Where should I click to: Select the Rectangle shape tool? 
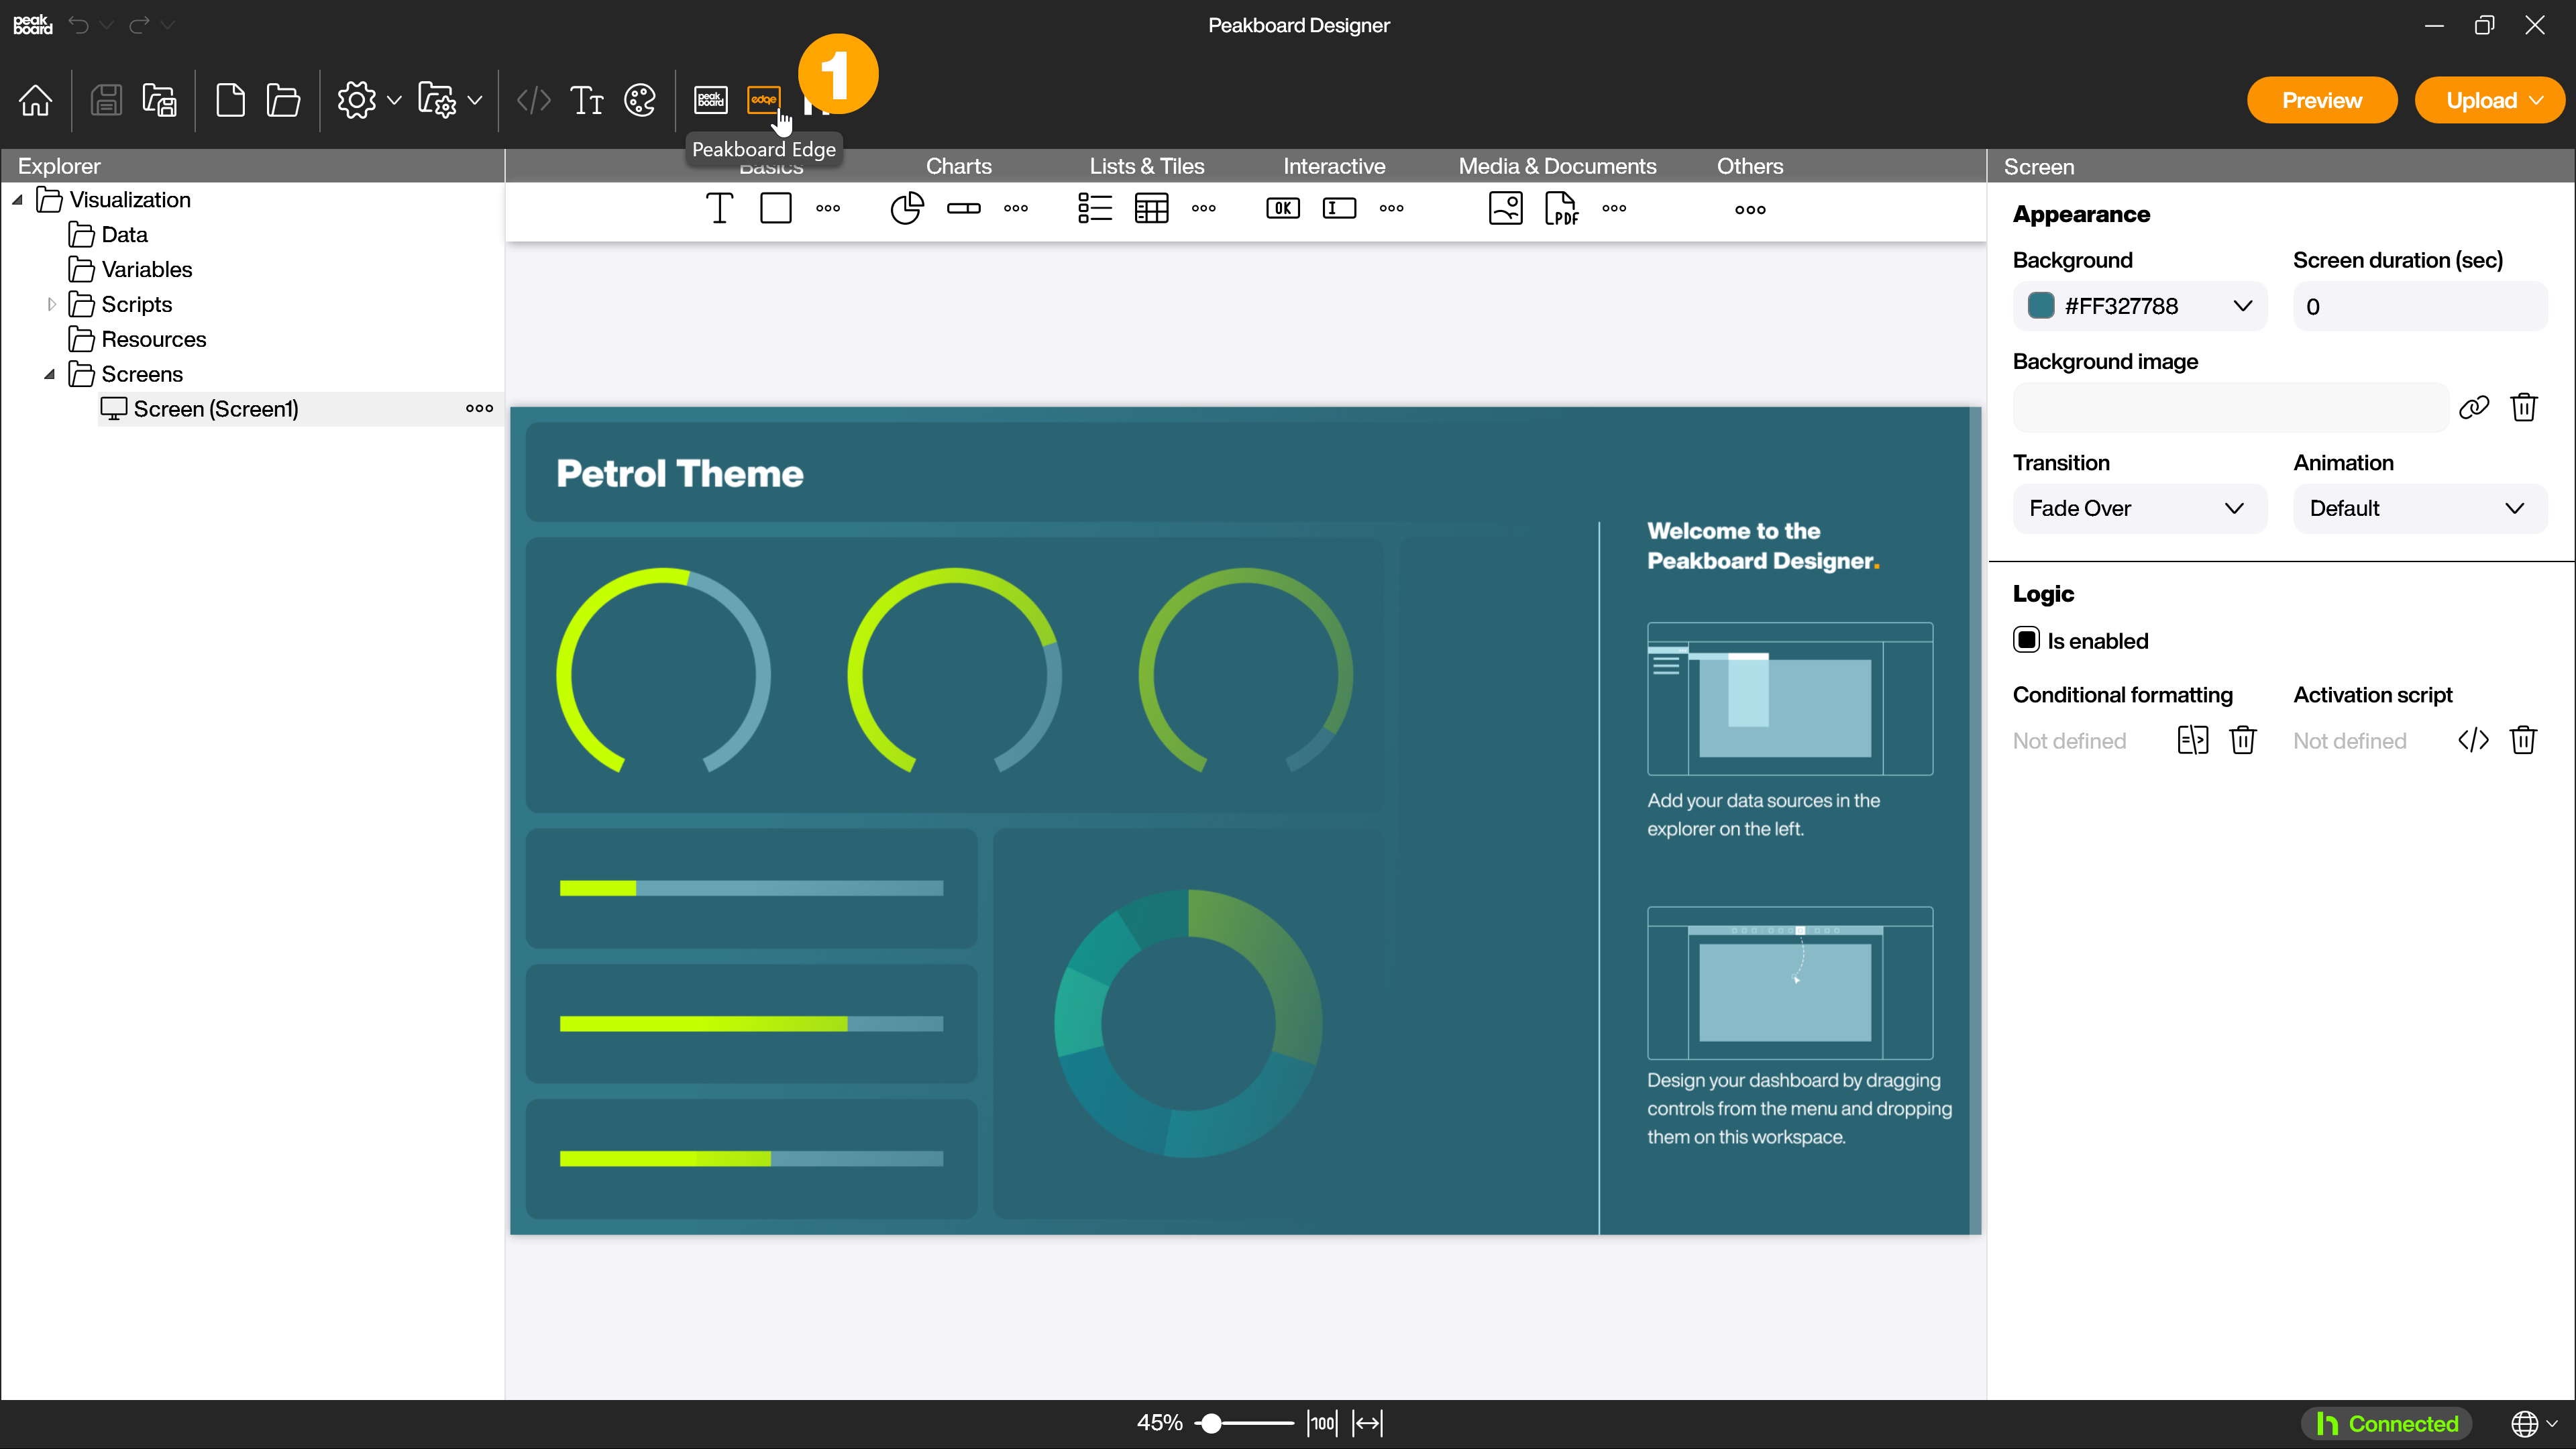pos(775,209)
